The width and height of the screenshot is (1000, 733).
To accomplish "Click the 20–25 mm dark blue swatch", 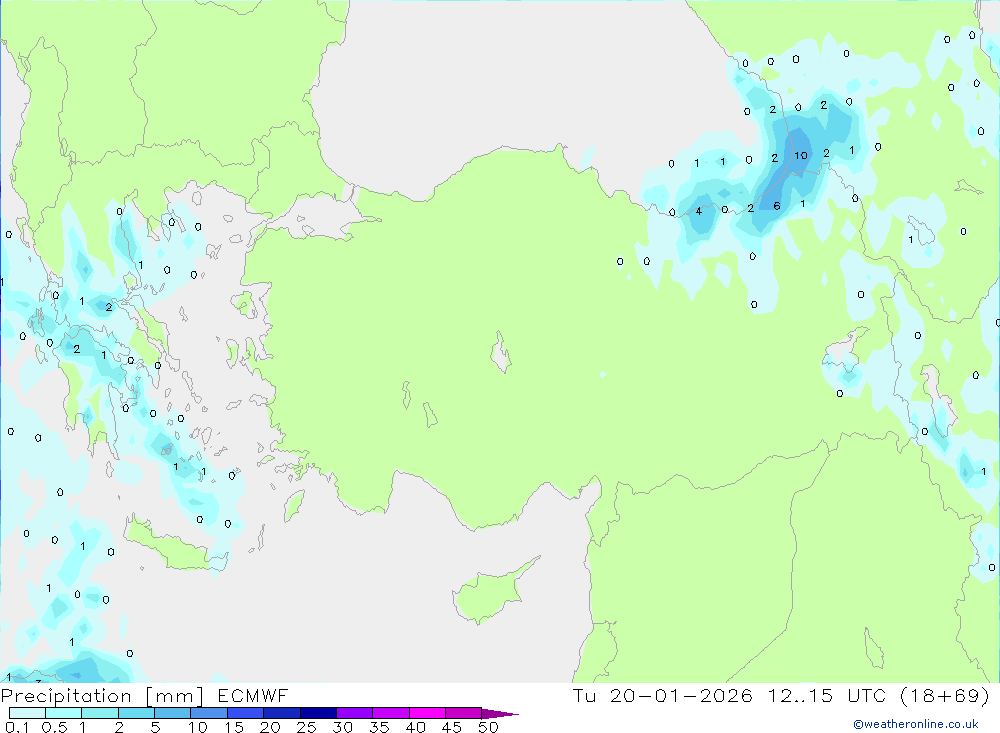I will pos(281,713).
